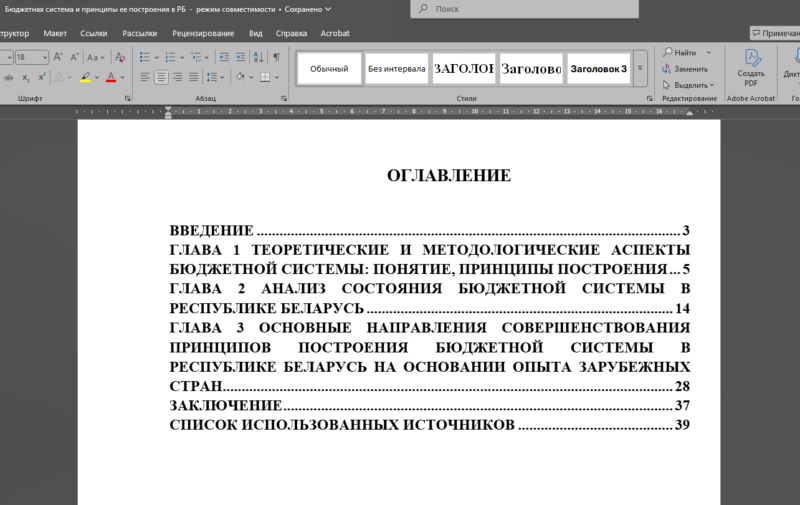Viewport: 800px width, 505px height.
Task: Align text to the left
Action: click(x=145, y=78)
